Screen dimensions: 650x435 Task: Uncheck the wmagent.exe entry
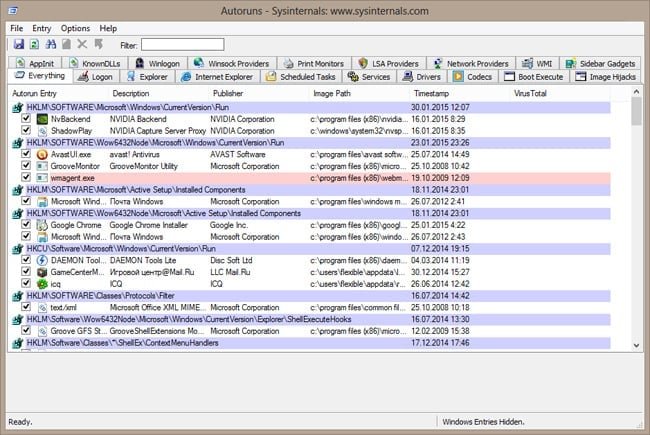[26, 177]
